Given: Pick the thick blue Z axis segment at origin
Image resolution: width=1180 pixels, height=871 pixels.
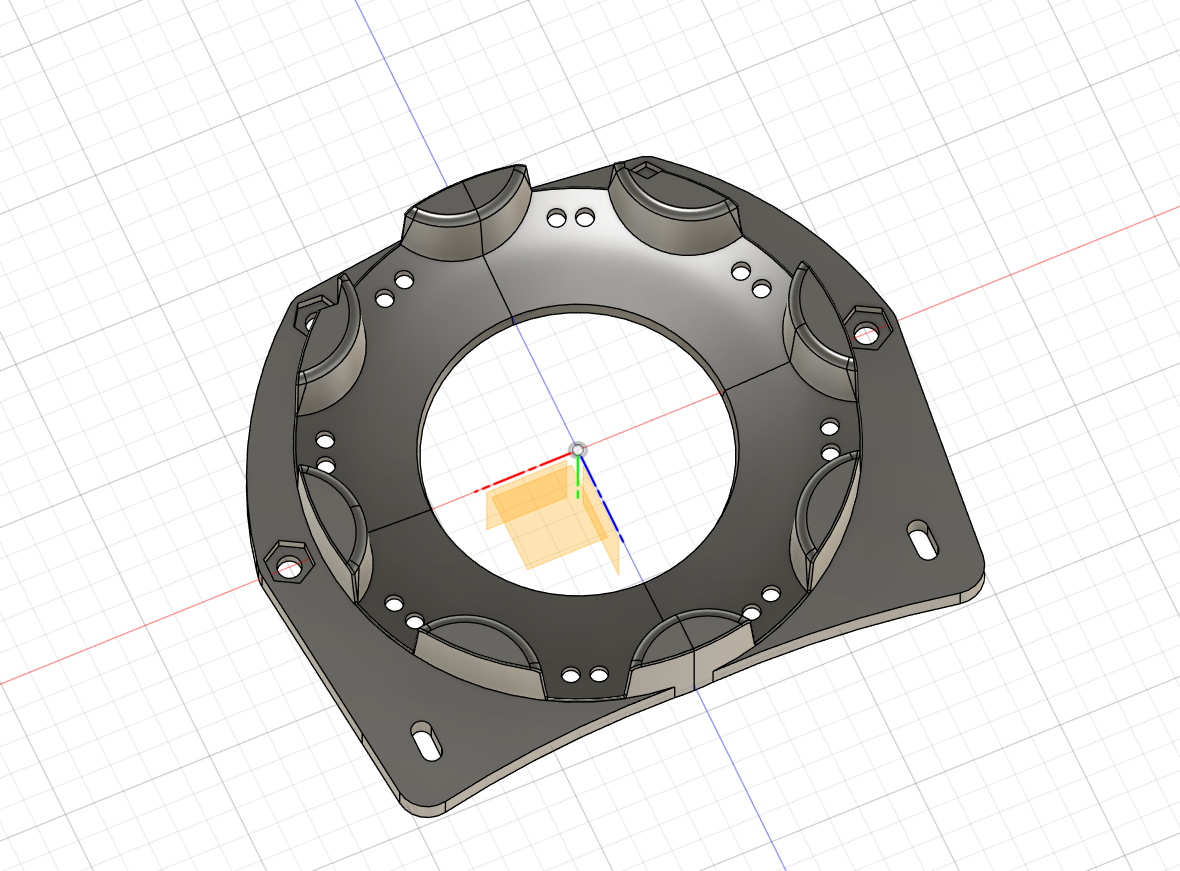Looking at the screenshot, I should [602, 498].
